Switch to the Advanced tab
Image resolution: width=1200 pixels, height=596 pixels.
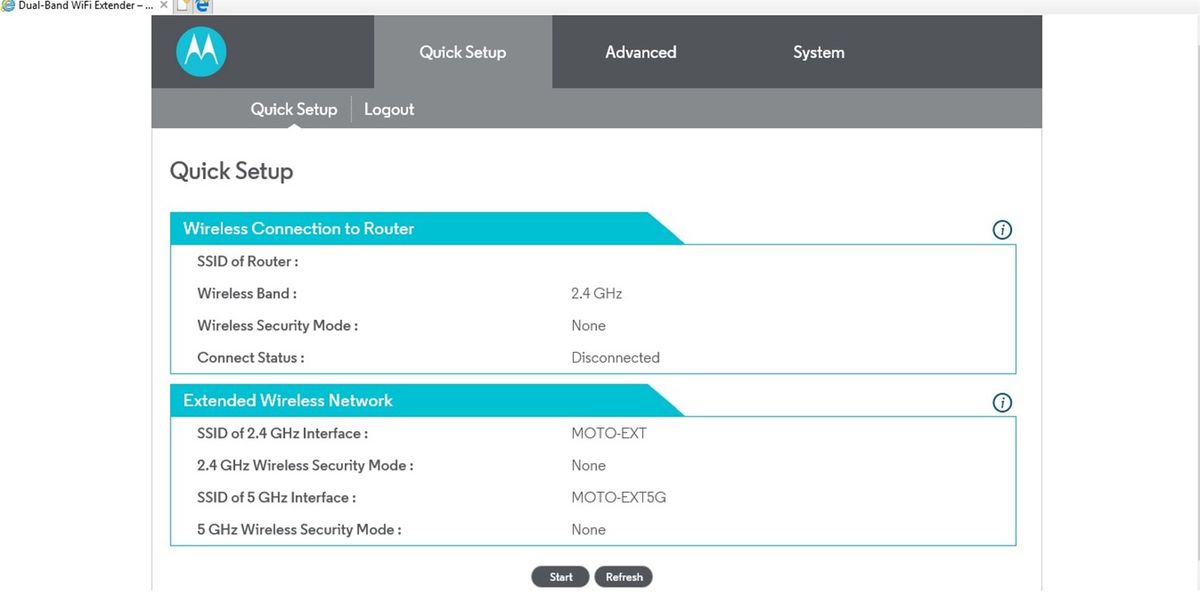[640, 51]
